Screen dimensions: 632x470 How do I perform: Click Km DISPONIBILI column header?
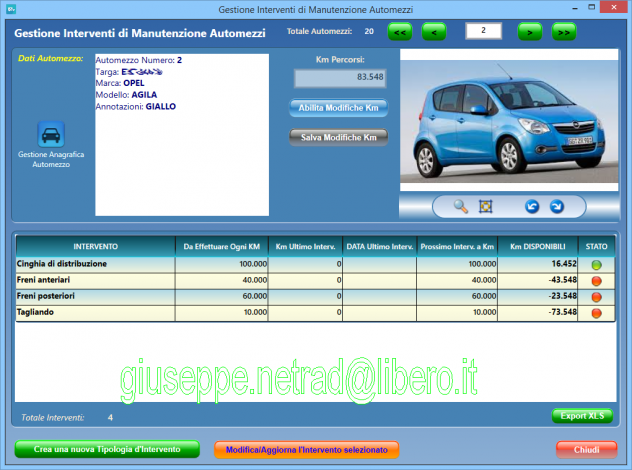(538, 246)
